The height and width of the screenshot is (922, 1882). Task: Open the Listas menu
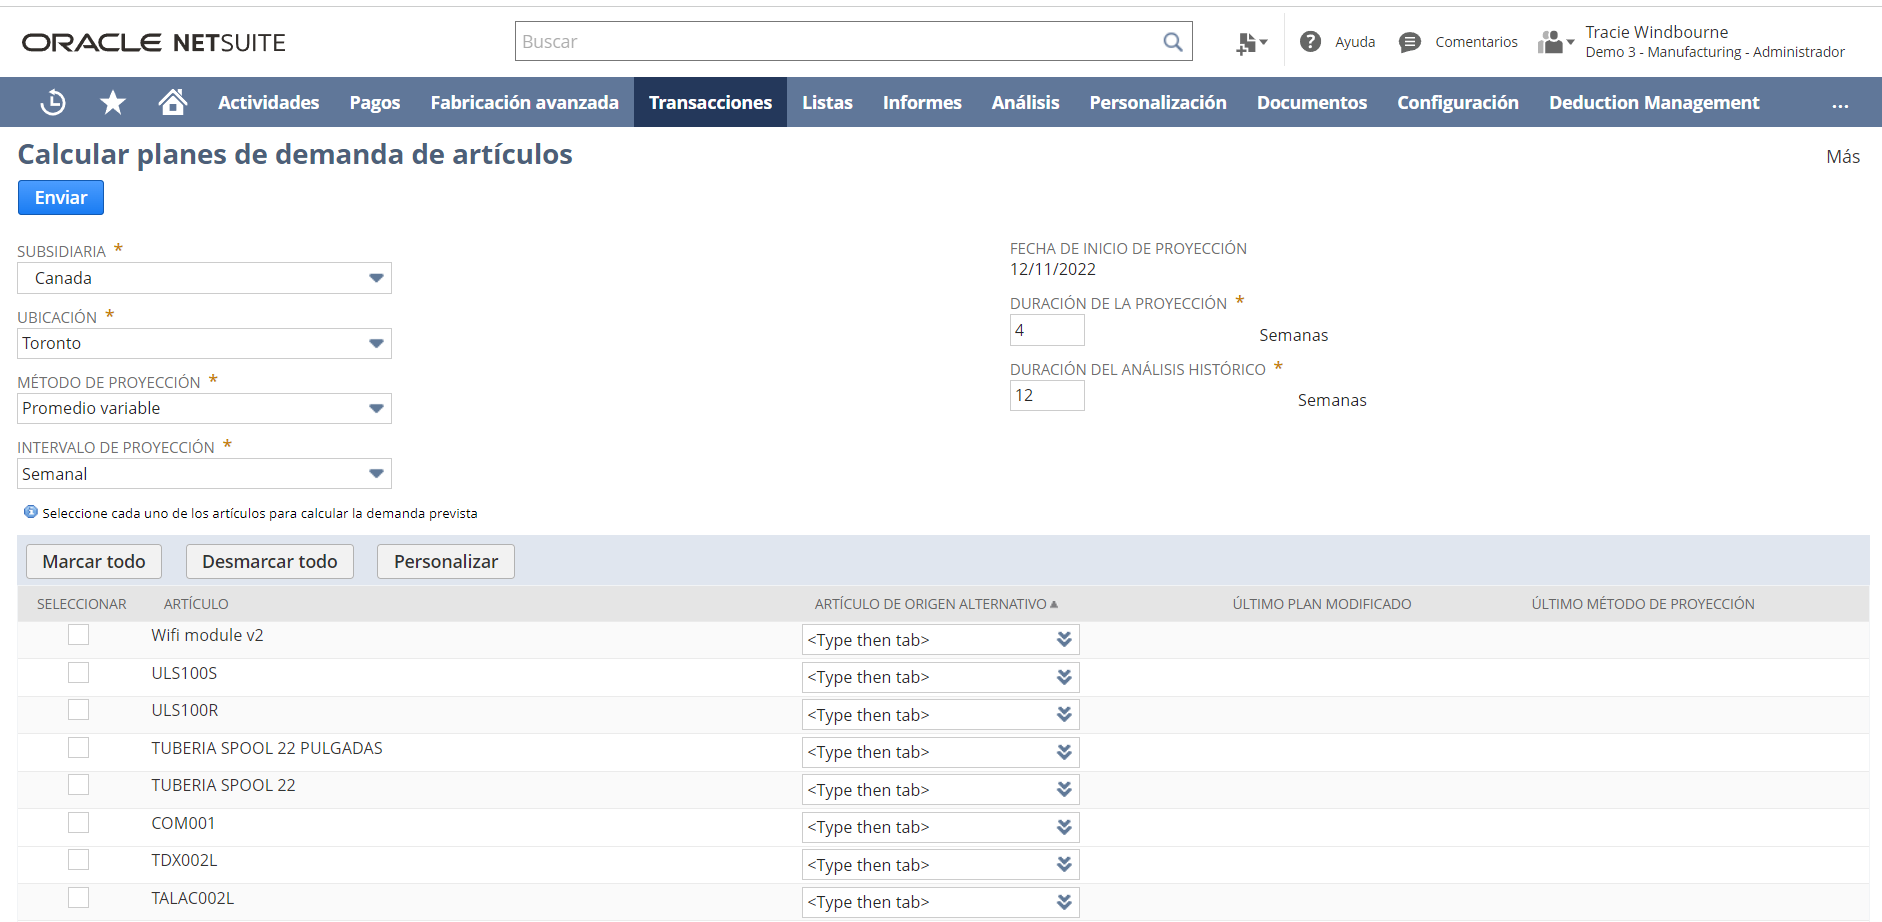point(827,101)
